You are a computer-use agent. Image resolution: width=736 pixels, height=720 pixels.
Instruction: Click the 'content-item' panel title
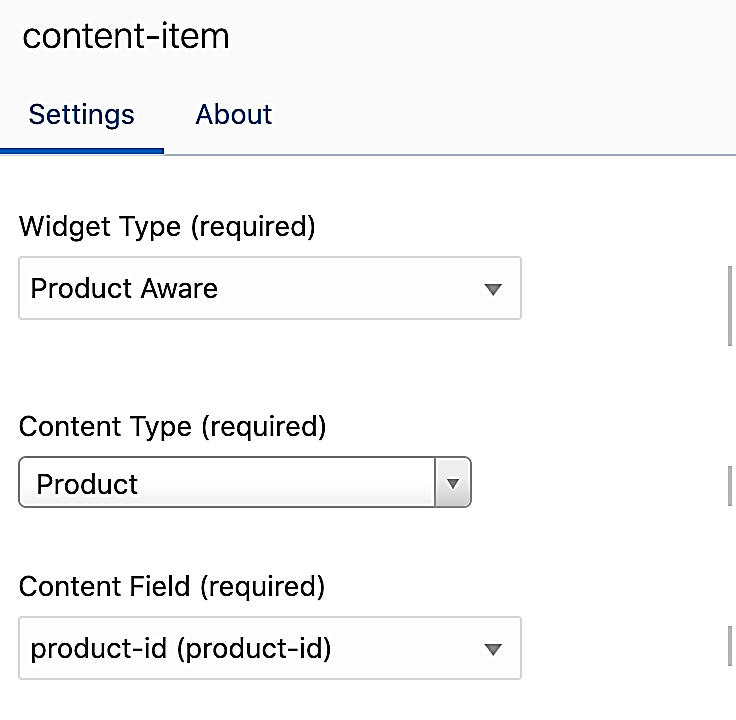[126, 36]
